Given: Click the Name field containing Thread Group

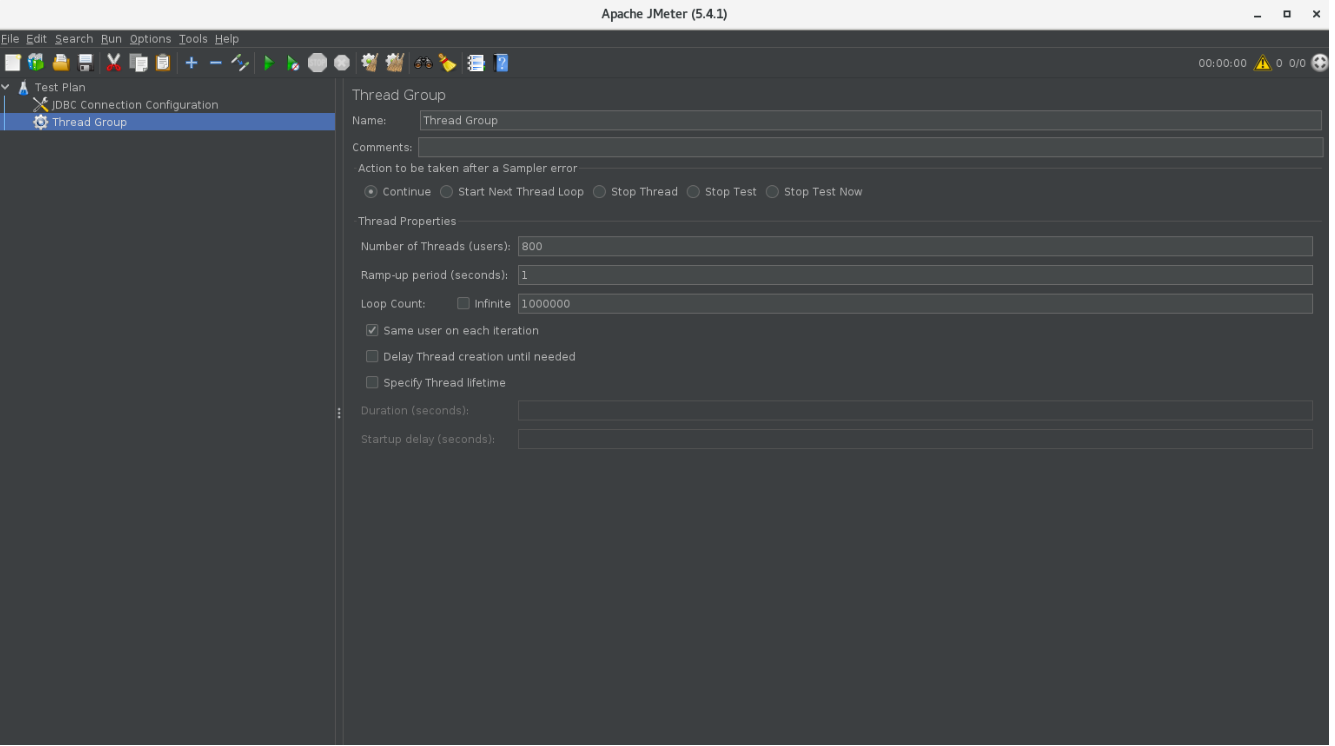Looking at the screenshot, I should [x=870, y=120].
